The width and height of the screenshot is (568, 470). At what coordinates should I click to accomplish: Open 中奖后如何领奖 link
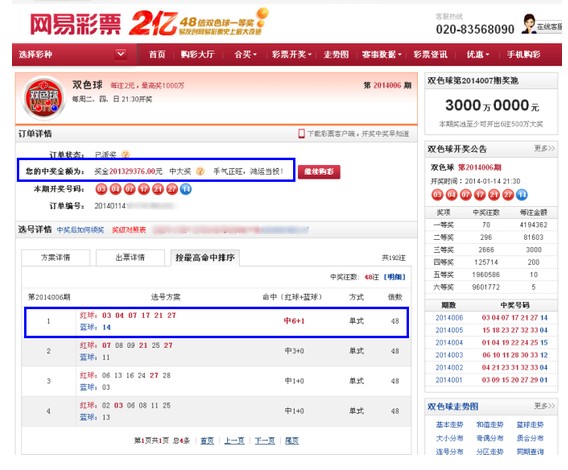point(80,230)
